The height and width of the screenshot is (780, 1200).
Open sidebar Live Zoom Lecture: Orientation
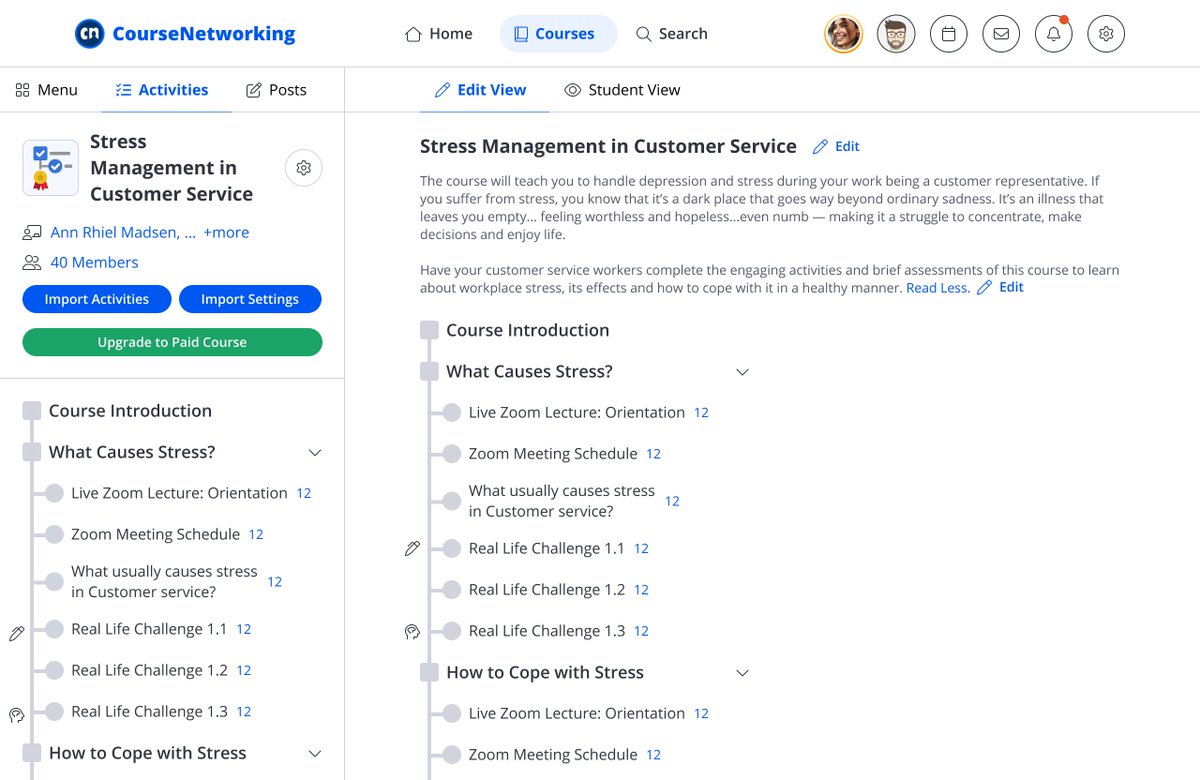[x=179, y=493]
